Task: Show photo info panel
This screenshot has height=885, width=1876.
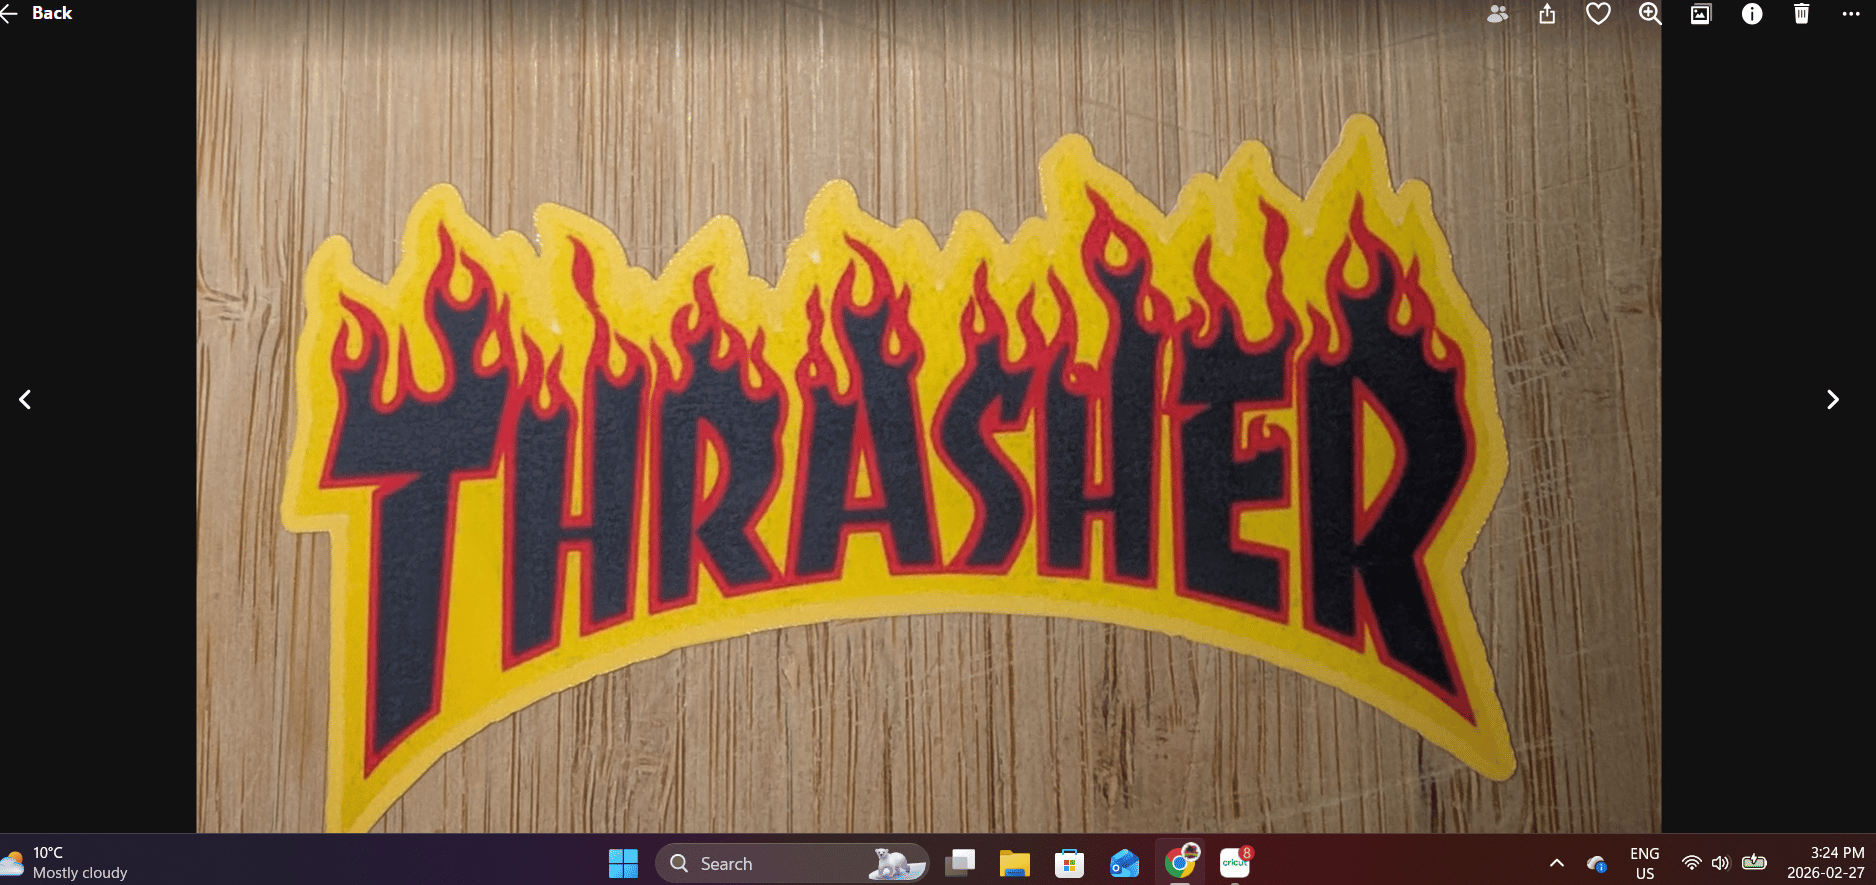Action: (x=1751, y=14)
